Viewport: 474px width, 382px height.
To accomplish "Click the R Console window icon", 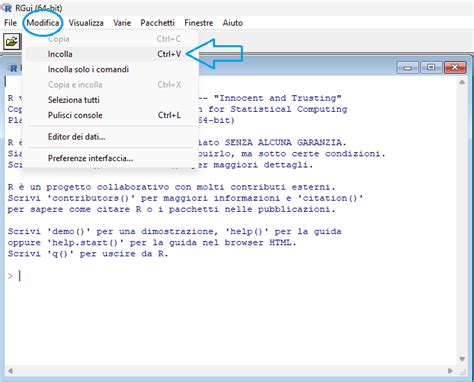I will (13, 68).
